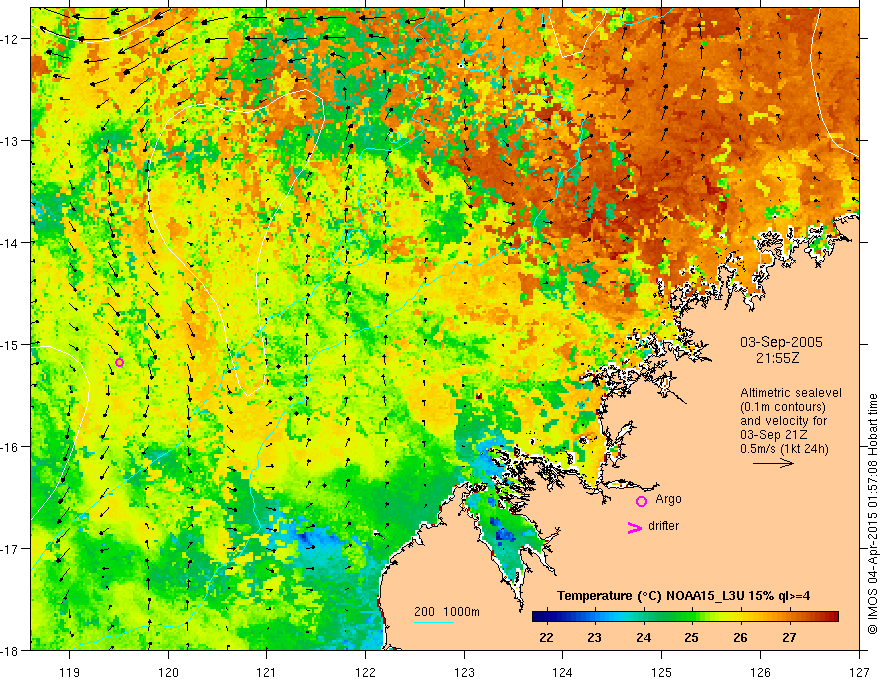Click the cyan isobath legend line under '200 1000m'
The width and height of the screenshot is (880, 680).
[x=434, y=622]
